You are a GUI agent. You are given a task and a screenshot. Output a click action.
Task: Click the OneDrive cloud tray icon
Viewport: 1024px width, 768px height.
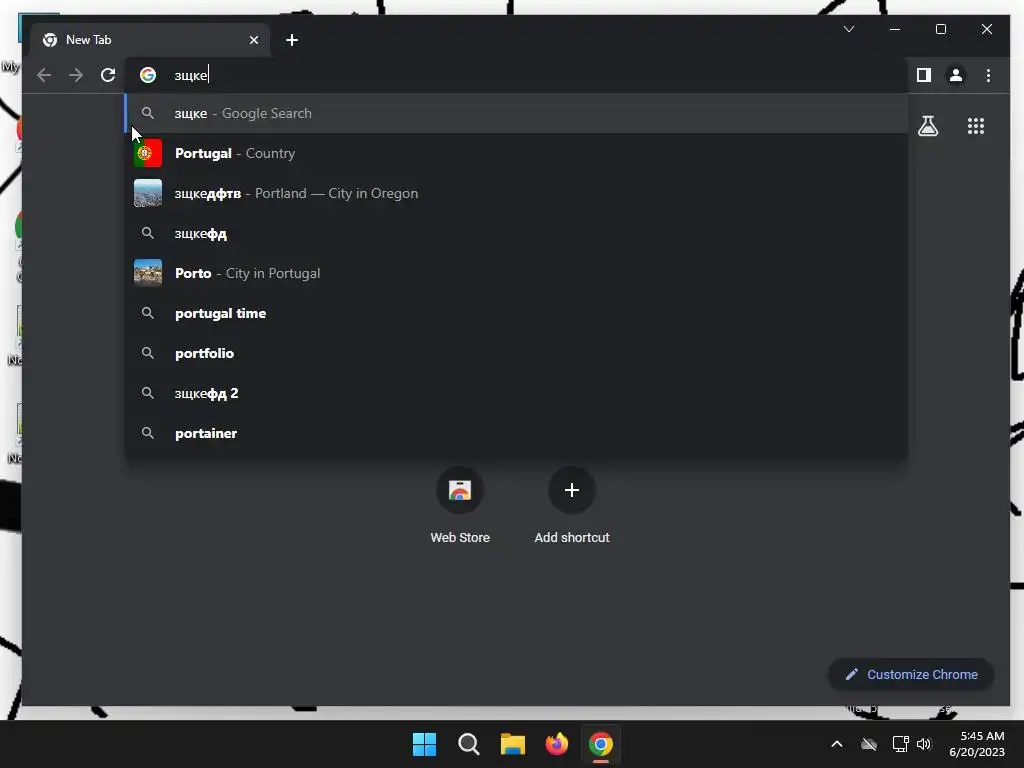point(869,744)
